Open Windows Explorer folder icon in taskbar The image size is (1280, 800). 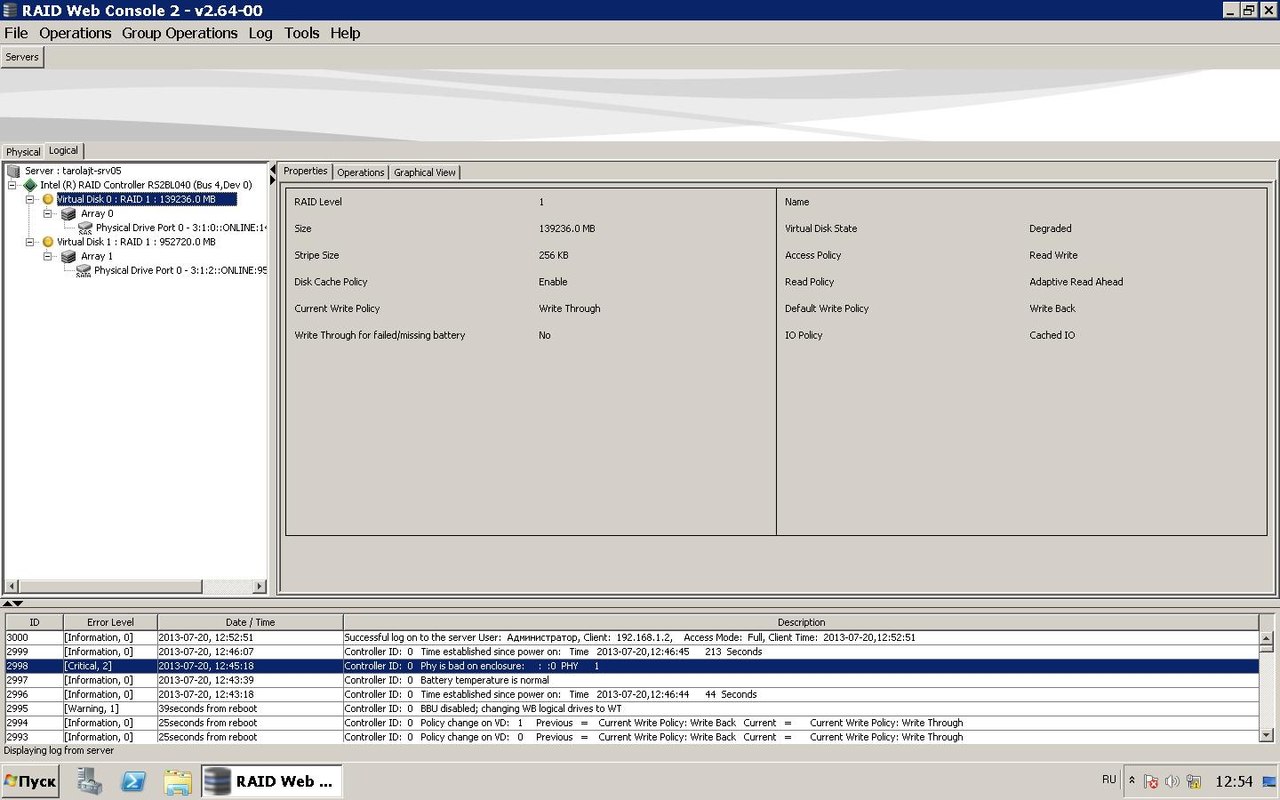tap(177, 781)
